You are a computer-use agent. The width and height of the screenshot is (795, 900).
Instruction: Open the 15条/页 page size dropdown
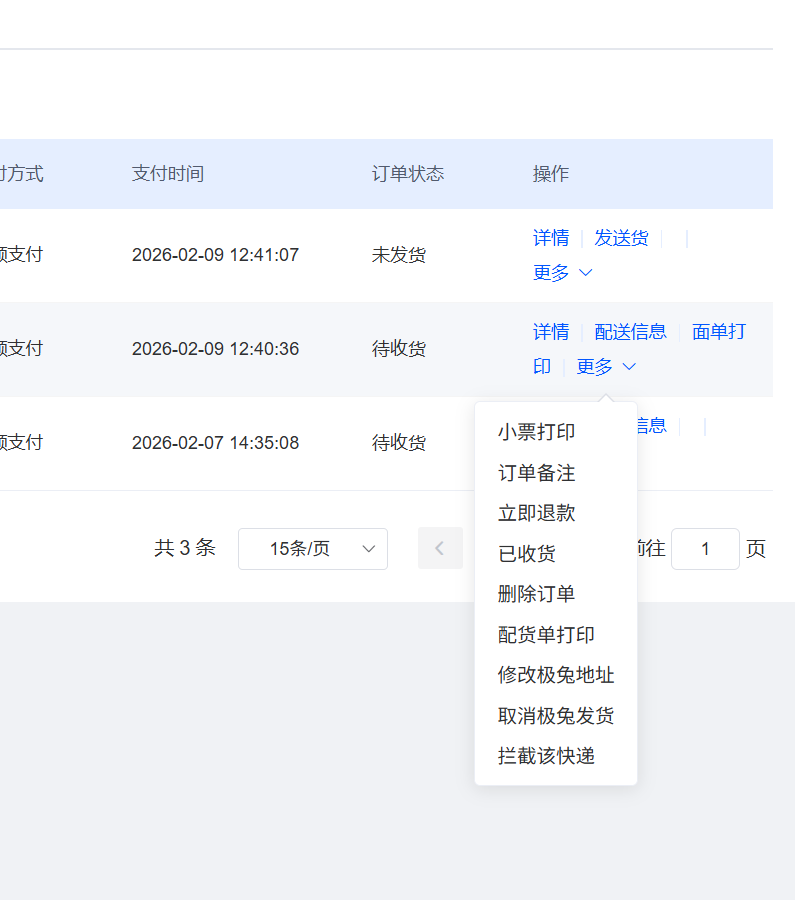click(x=312, y=549)
